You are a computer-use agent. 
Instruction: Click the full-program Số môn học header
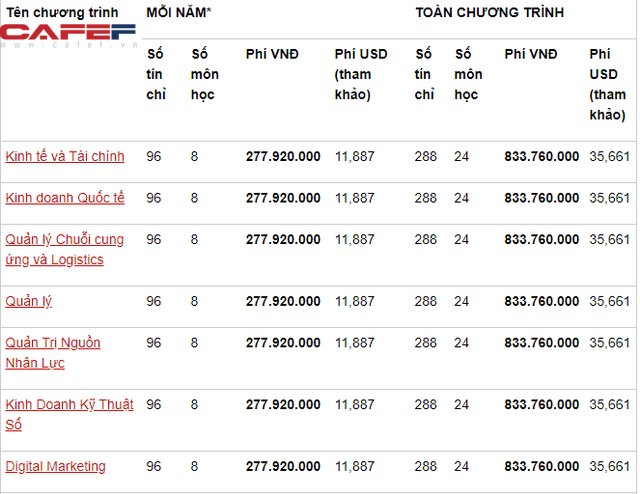tap(468, 74)
